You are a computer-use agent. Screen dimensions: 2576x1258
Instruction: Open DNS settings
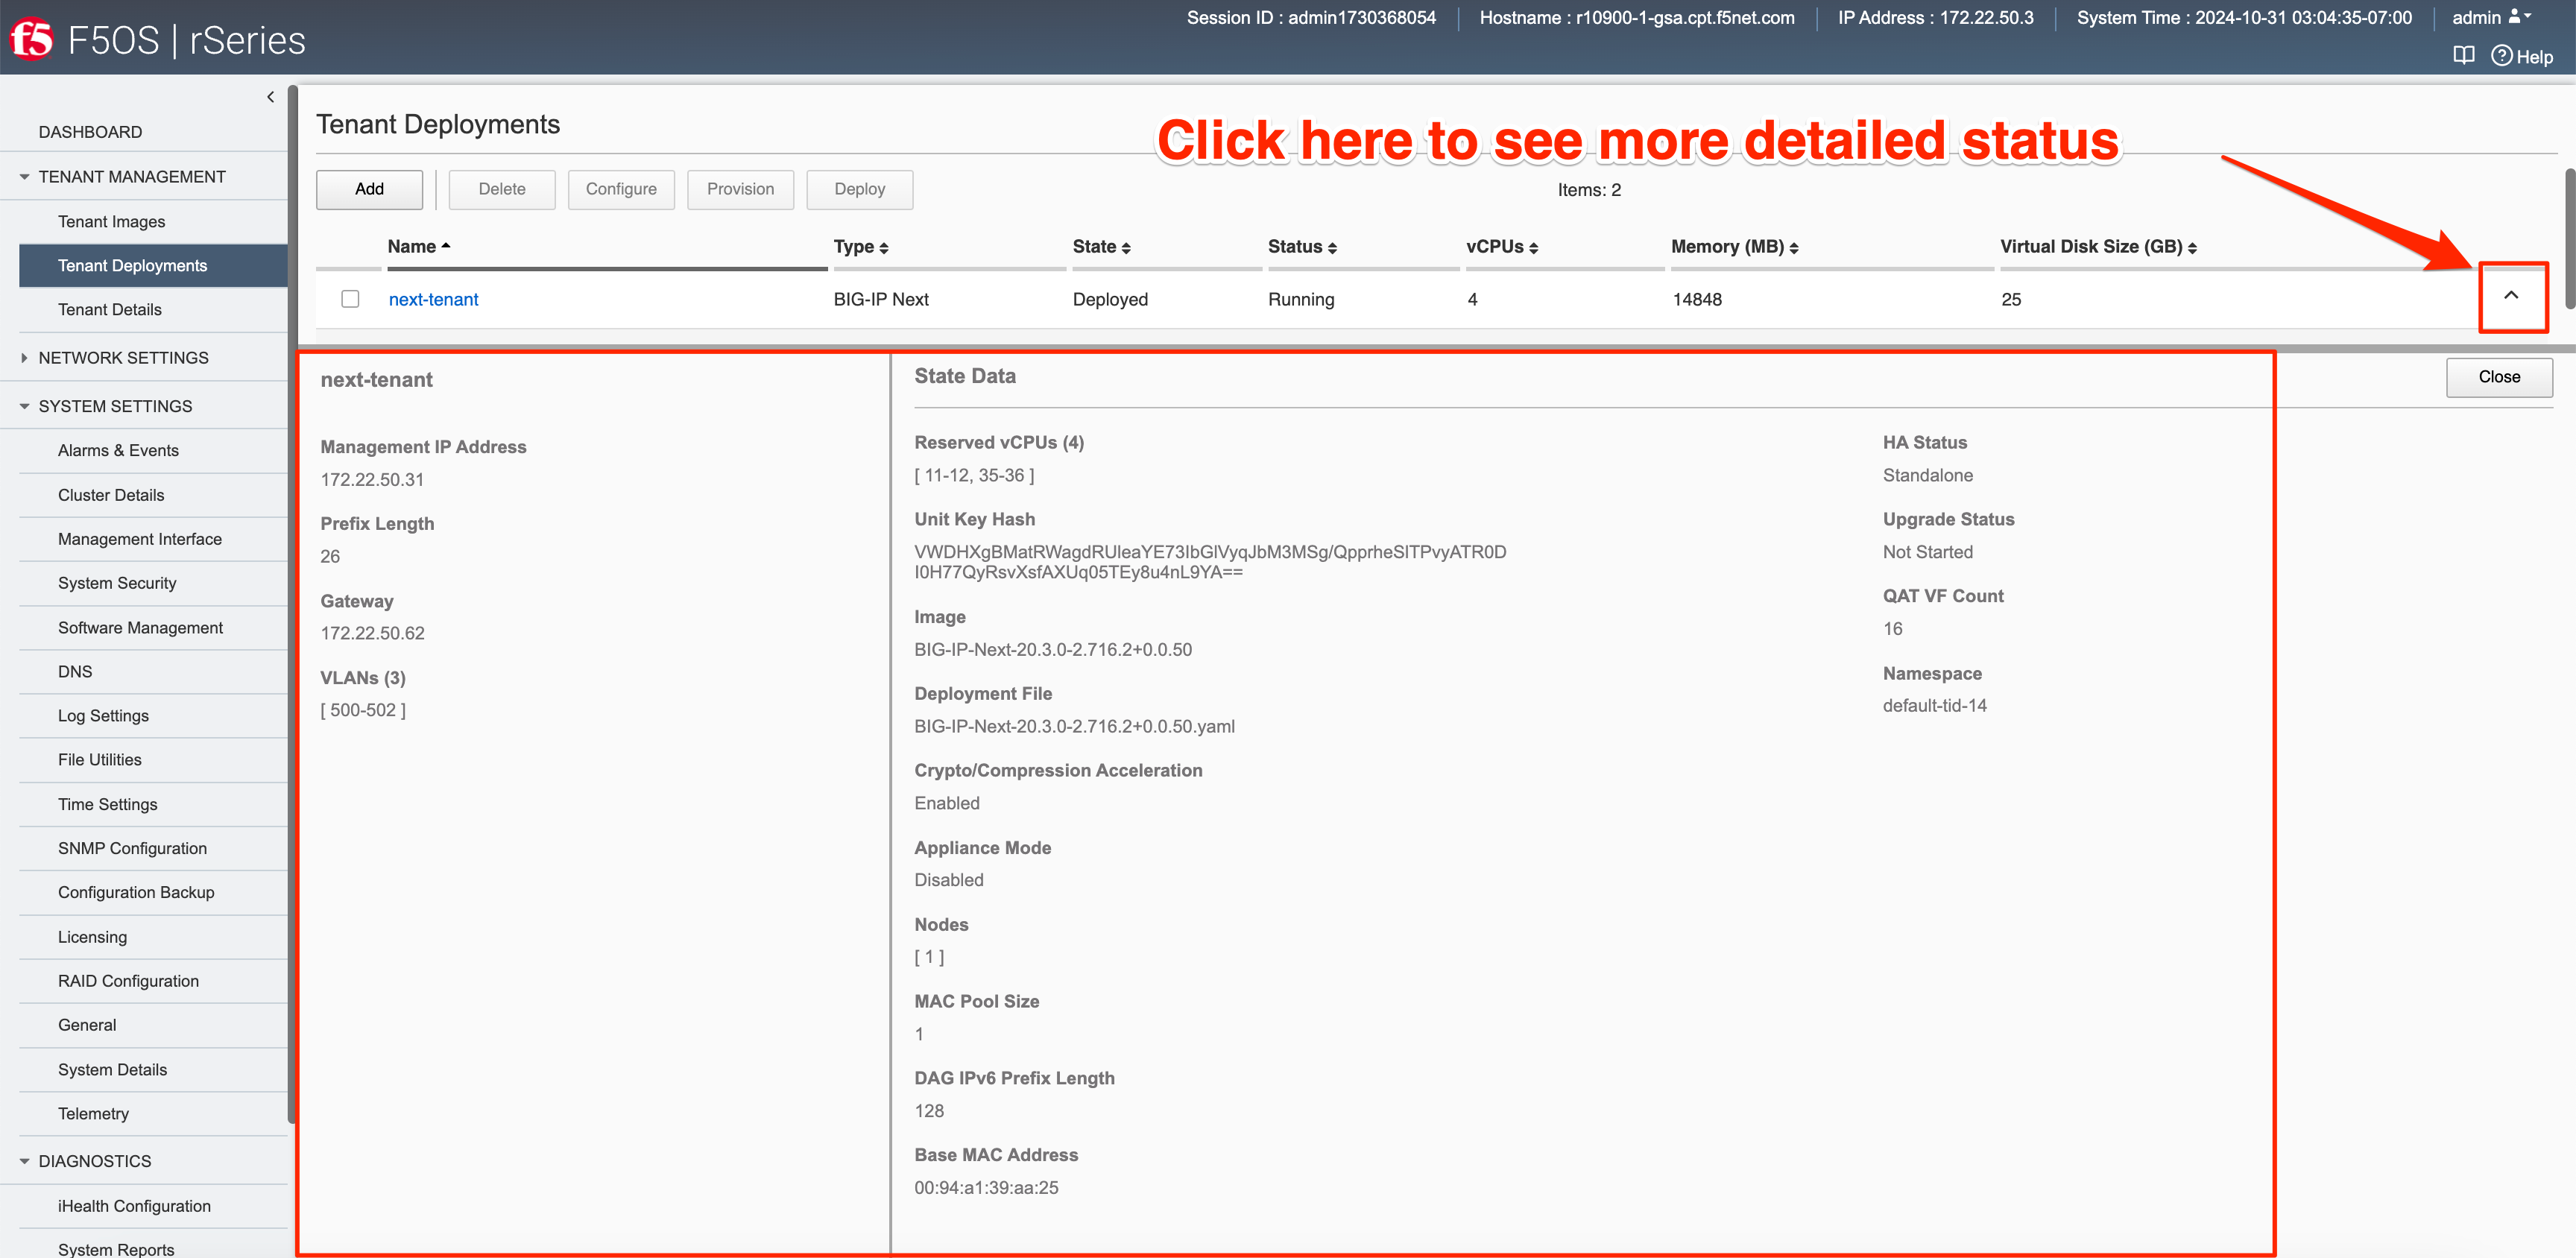pos(75,672)
